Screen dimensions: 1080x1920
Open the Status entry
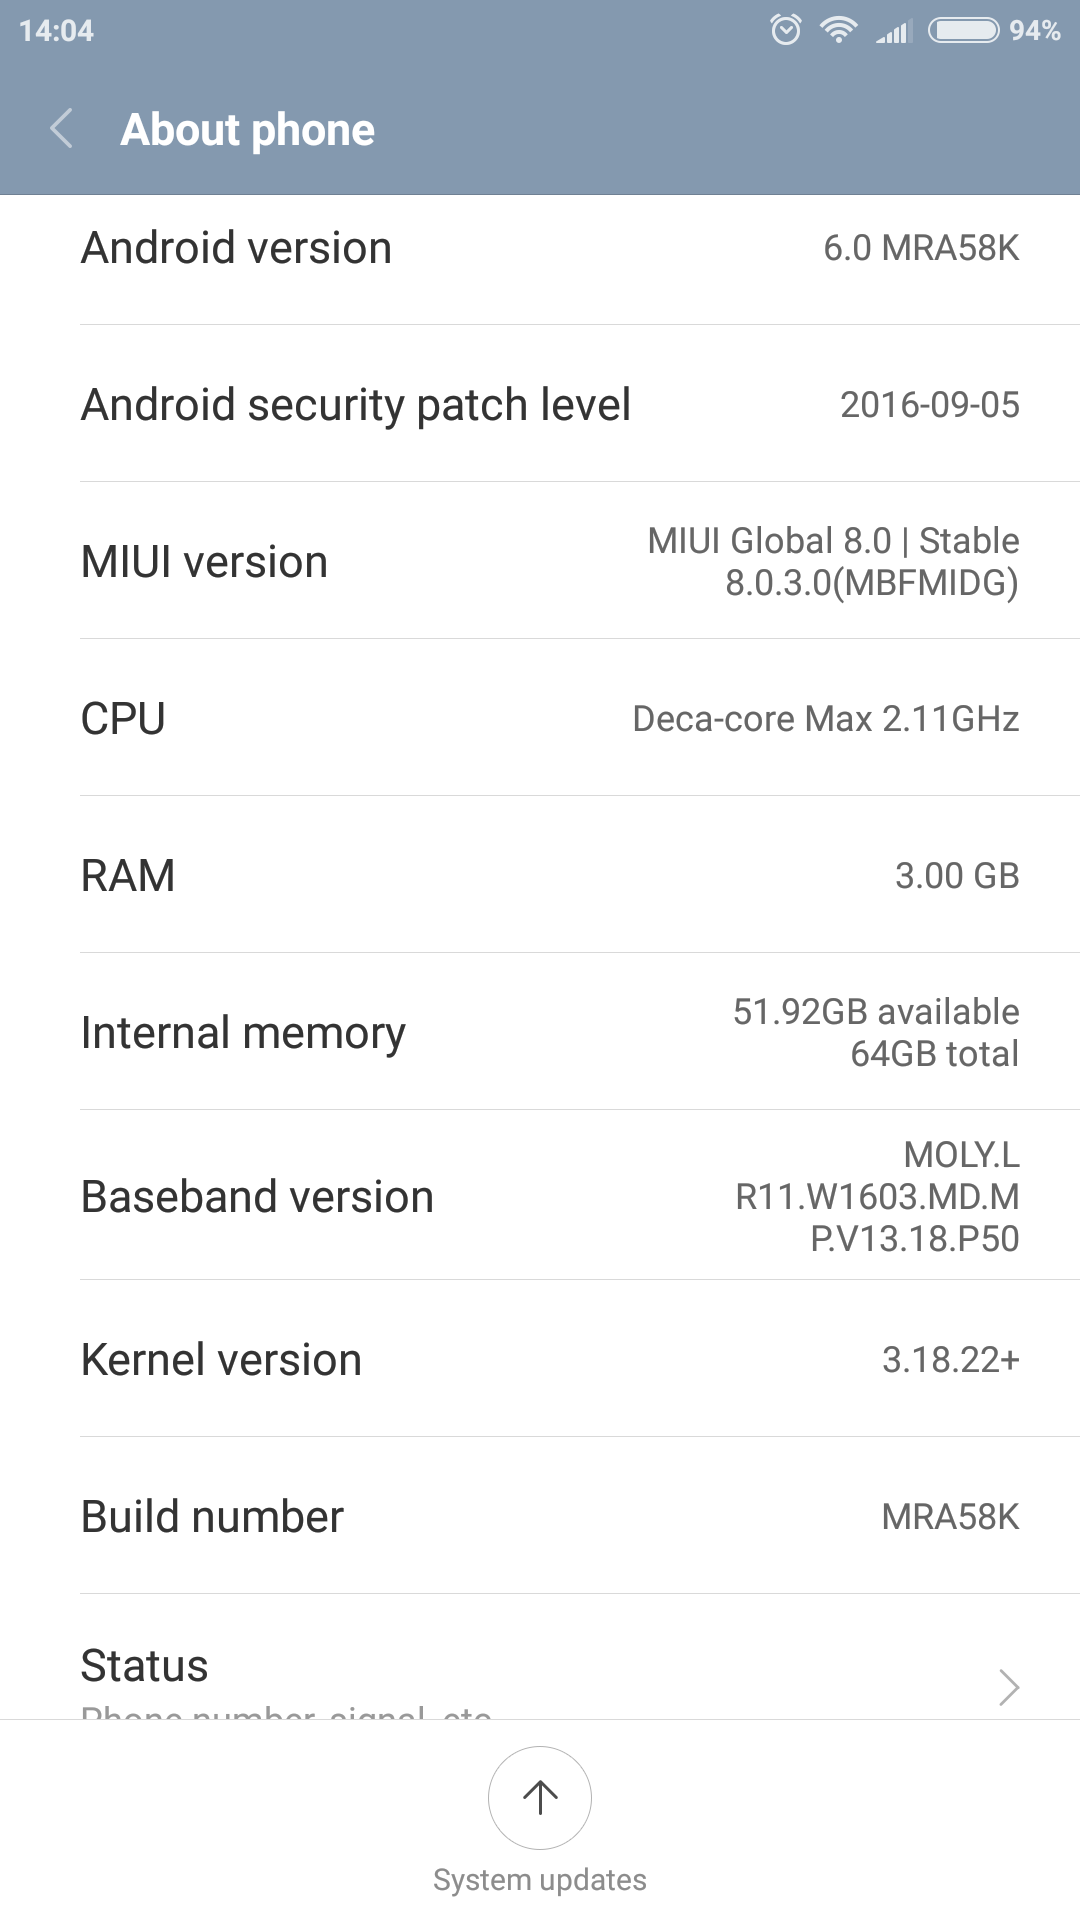point(144,1666)
